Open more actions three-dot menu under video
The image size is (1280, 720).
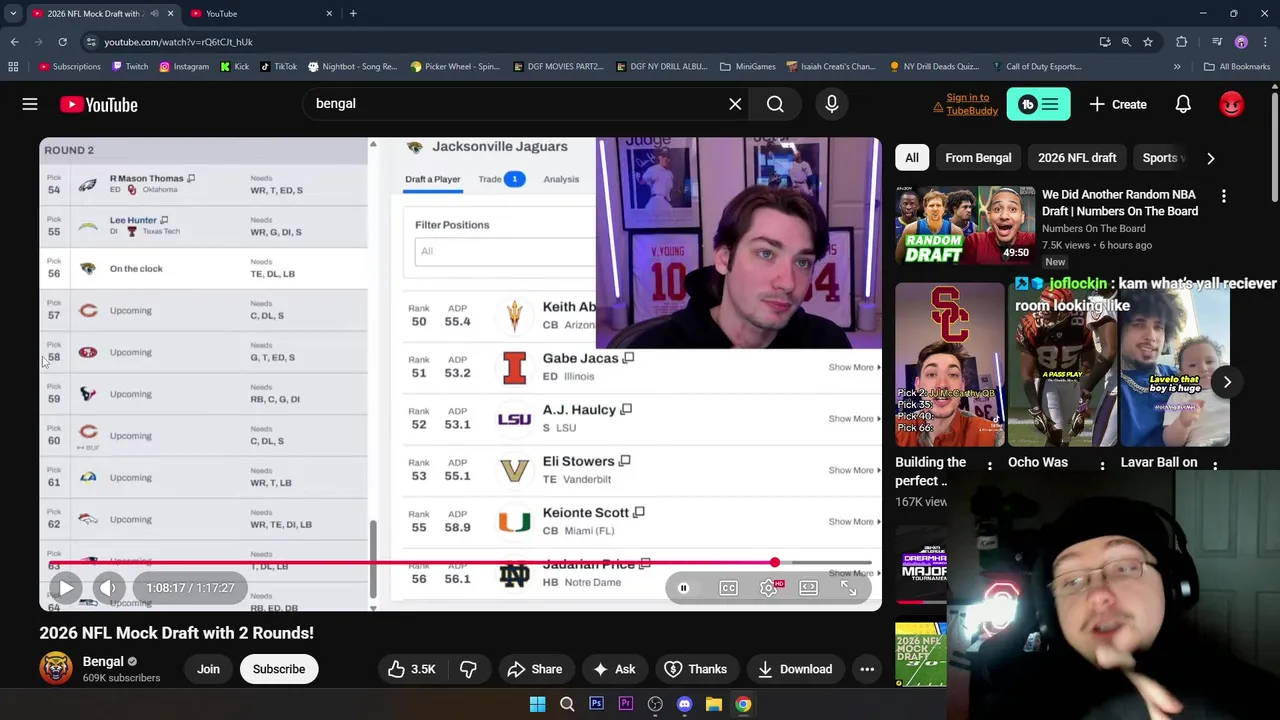(x=867, y=669)
